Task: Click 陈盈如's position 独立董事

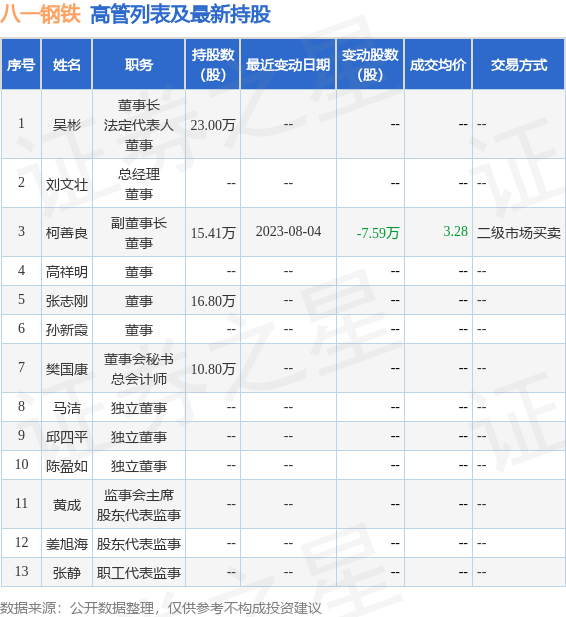Action: [x=139, y=466]
